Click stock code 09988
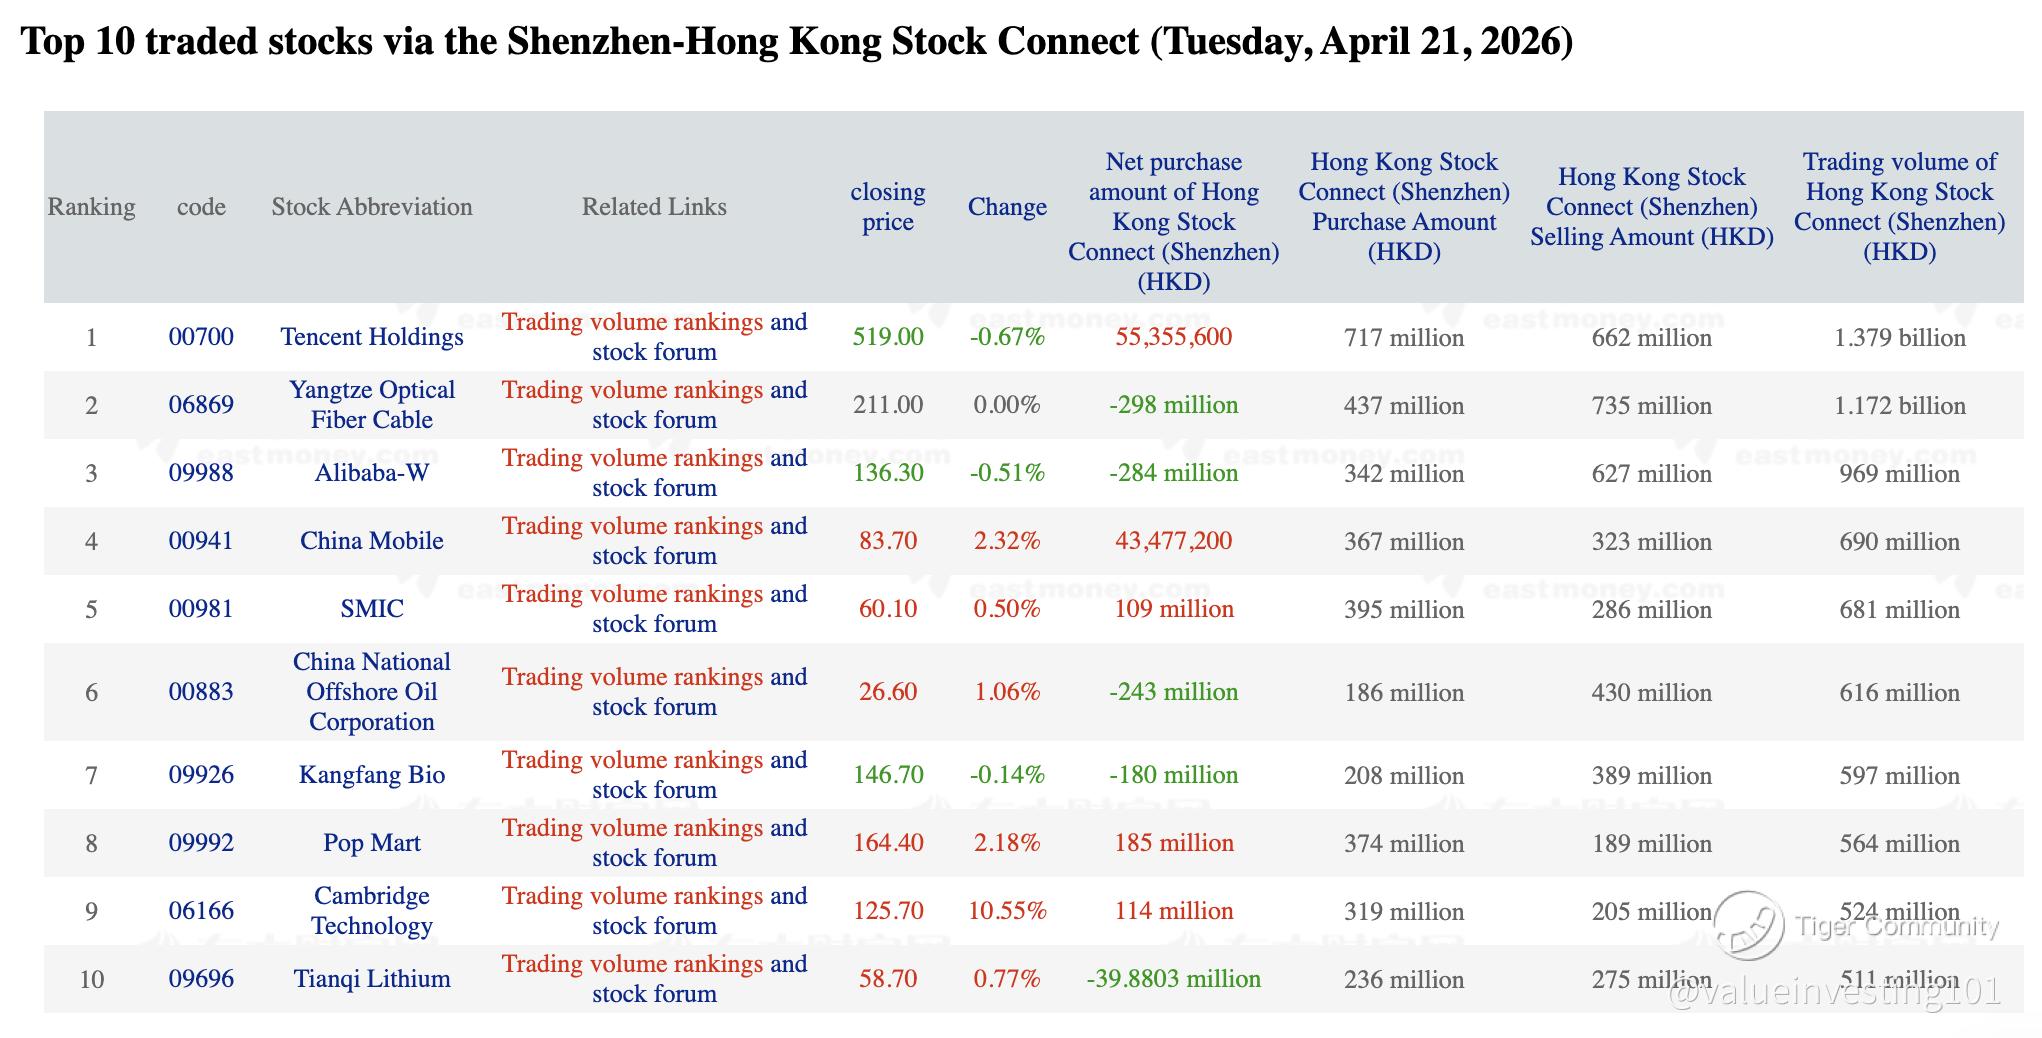 point(201,473)
